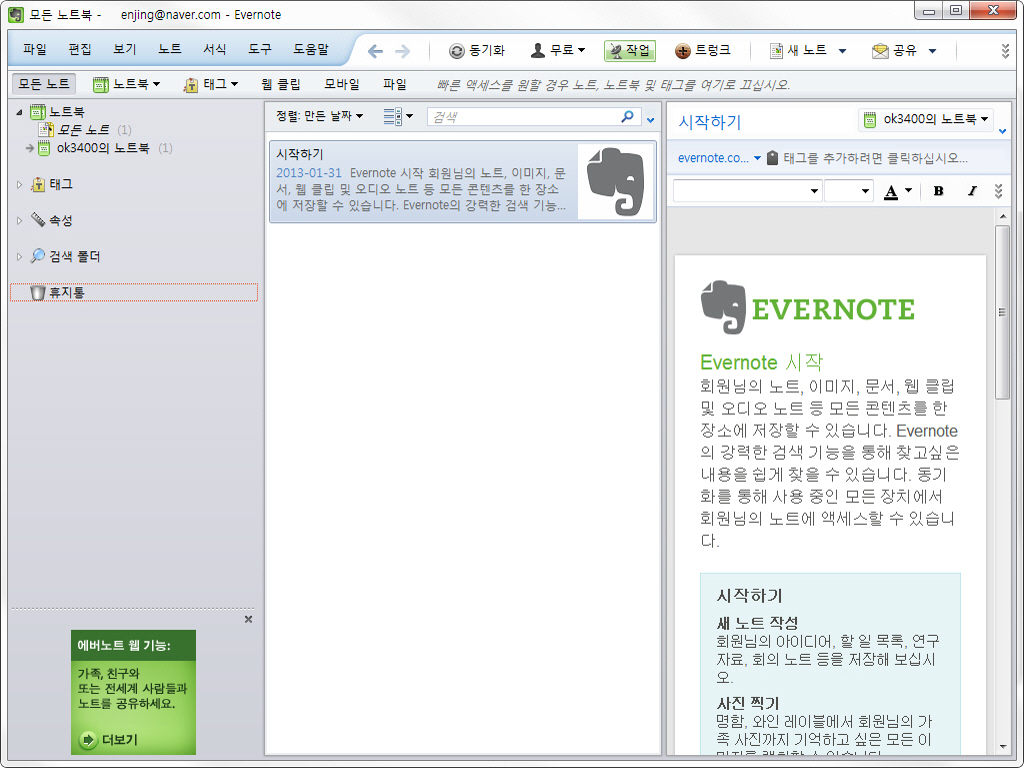Expand the note info panel chevron
This screenshot has width=1024, height=768.
point(1002,131)
